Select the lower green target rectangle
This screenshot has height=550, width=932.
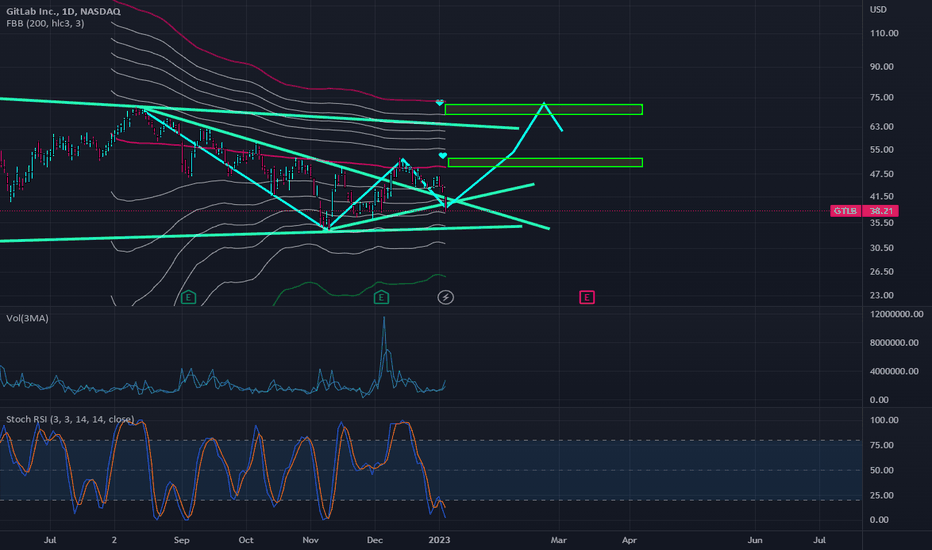(545, 162)
